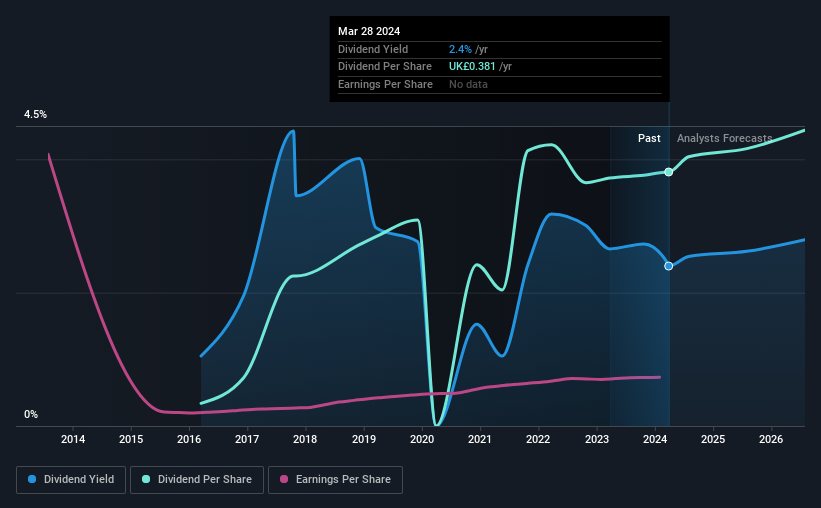Click the Dividend Yield row label in tooltip
Image resolution: width=821 pixels, height=508 pixels.
coord(373,49)
